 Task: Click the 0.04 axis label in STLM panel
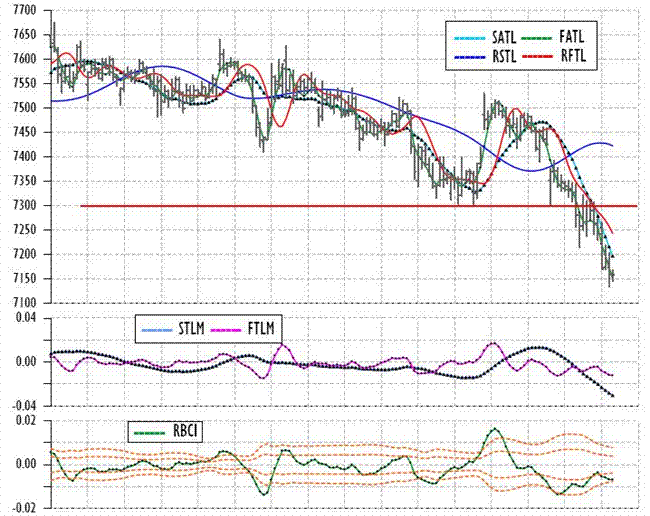pyautogui.click(x=26, y=318)
